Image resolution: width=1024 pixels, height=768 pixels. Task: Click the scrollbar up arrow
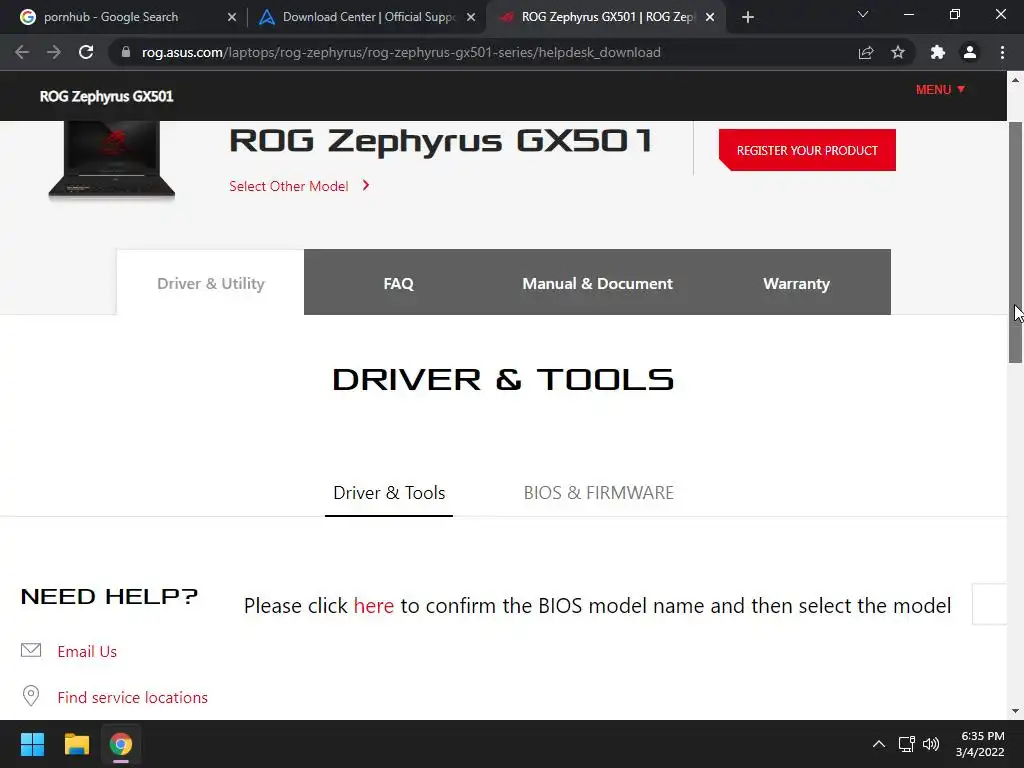click(x=1015, y=80)
